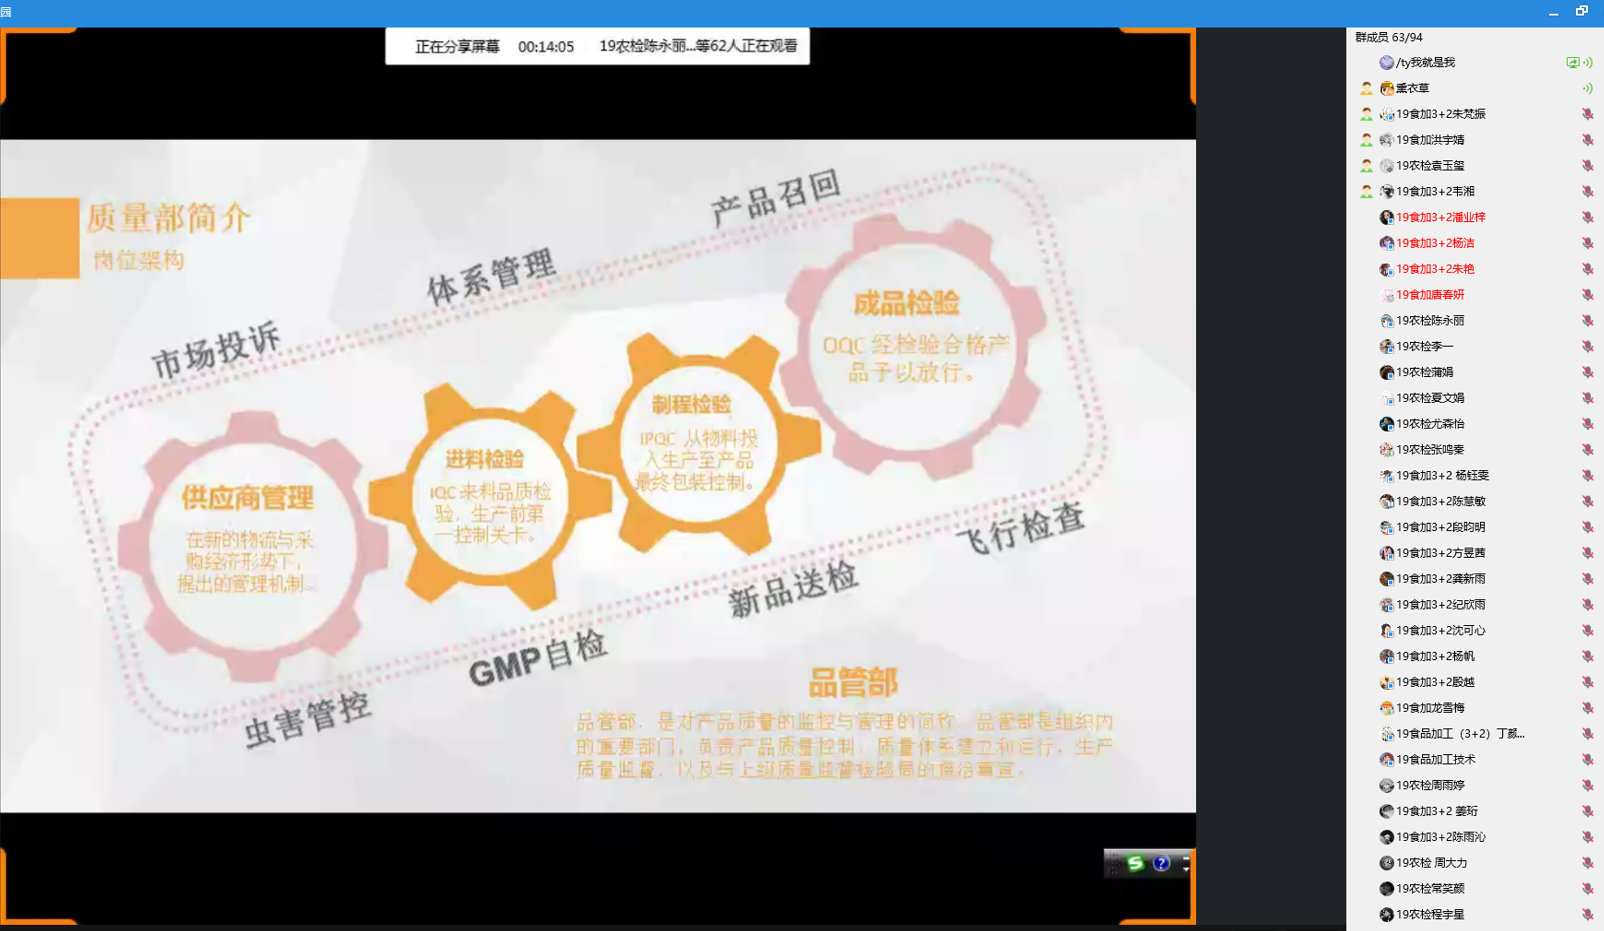Toggle muted mic for 19食加3+2朱梵振
The width and height of the screenshot is (1604, 931).
(x=1587, y=114)
